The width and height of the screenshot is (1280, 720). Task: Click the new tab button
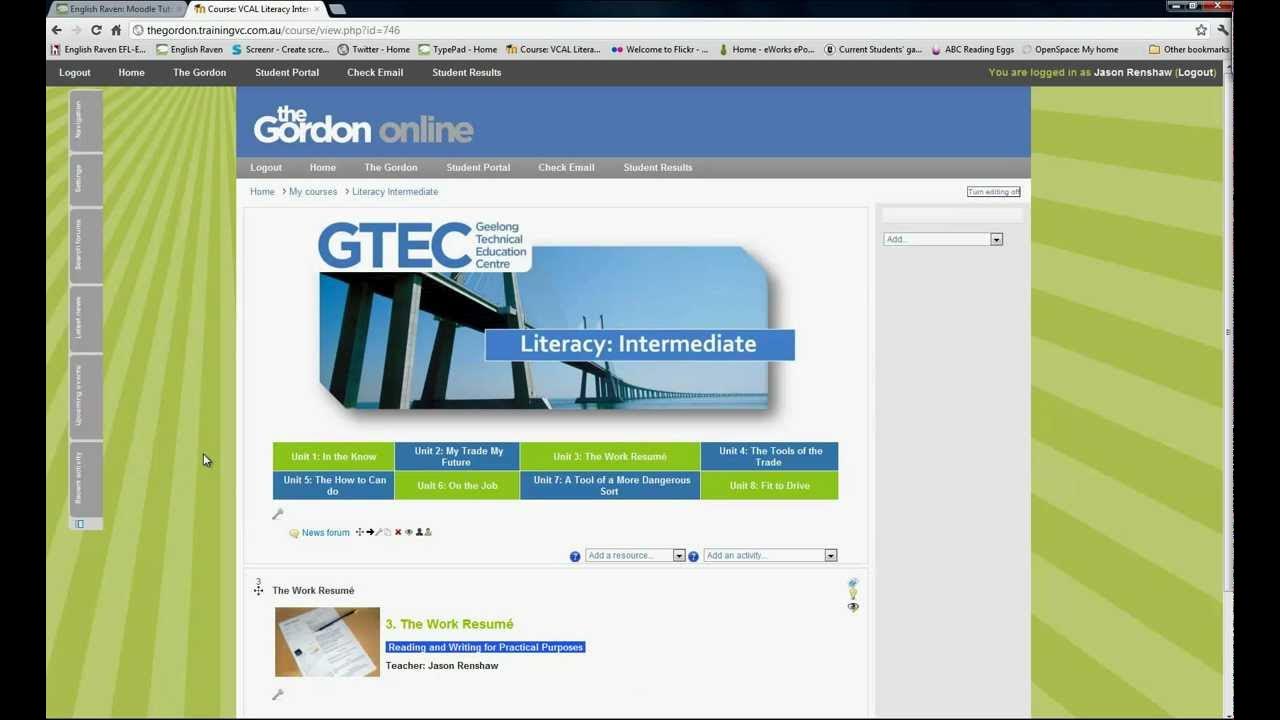337,9
